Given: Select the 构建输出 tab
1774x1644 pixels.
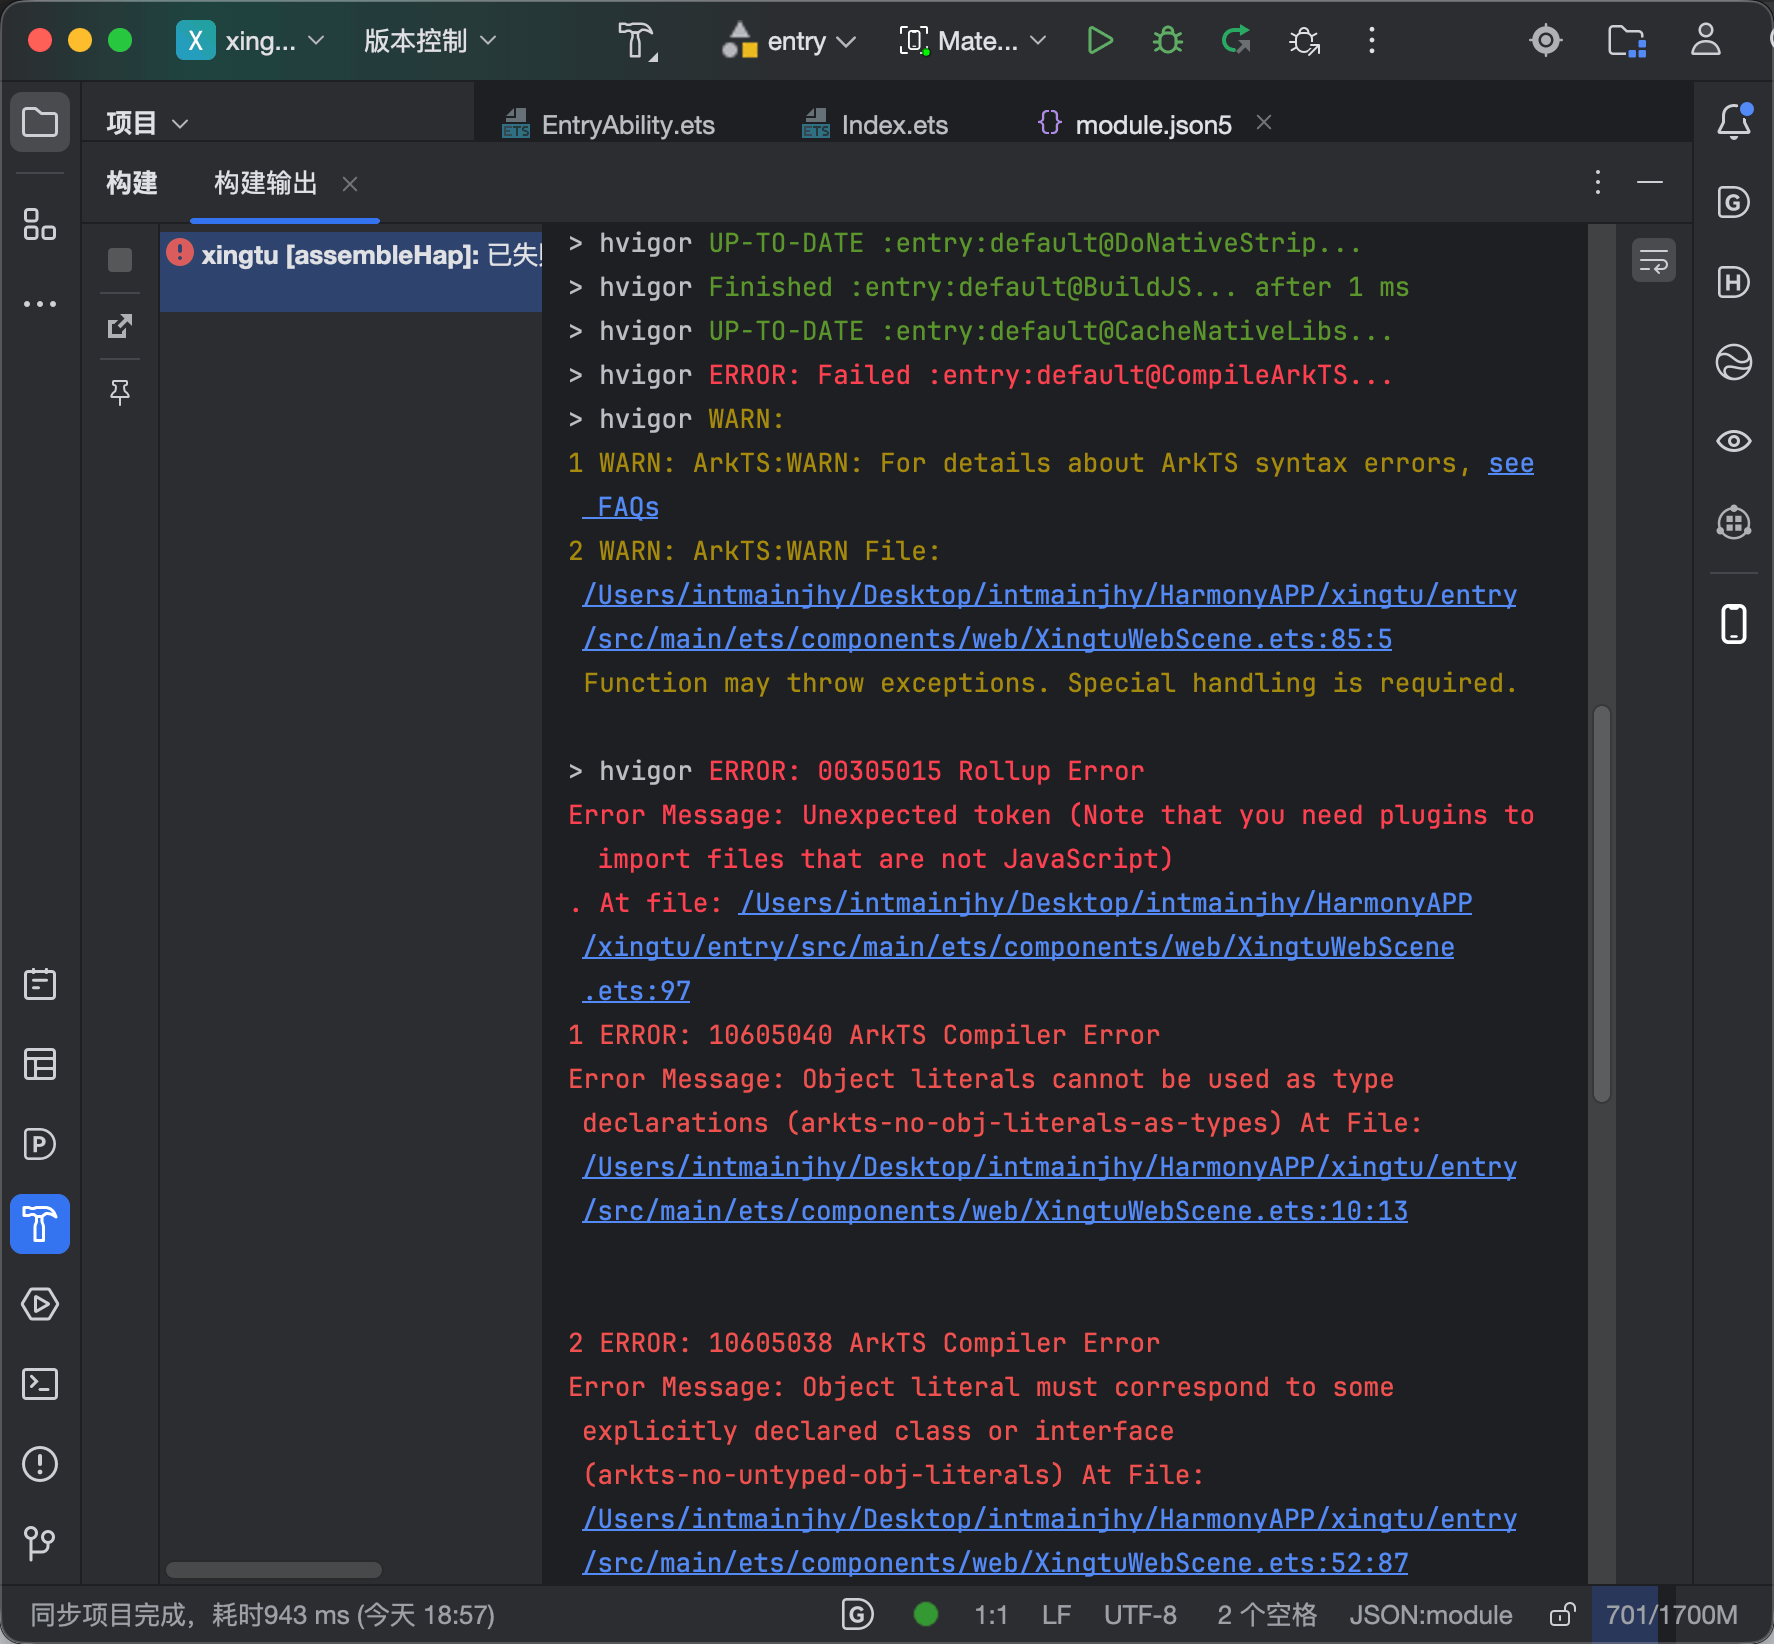Looking at the screenshot, I should tap(266, 183).
